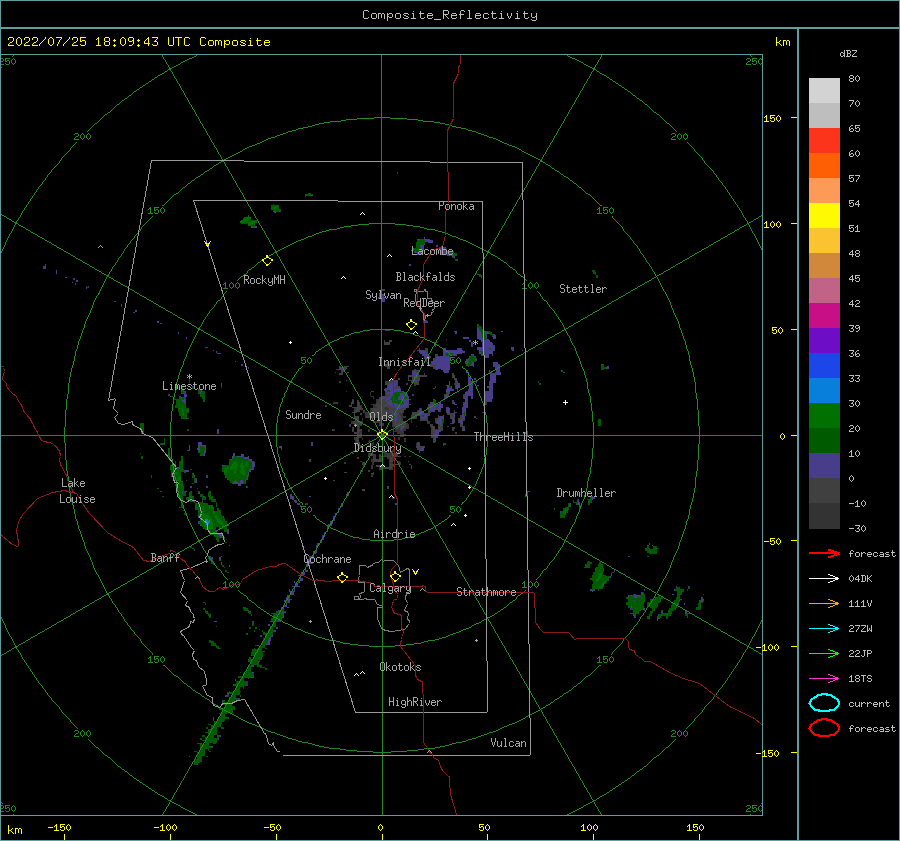Click the yellow diamond marker below RedDeer
Viewport: 900px width, 841px height.
tap(412, 325)
